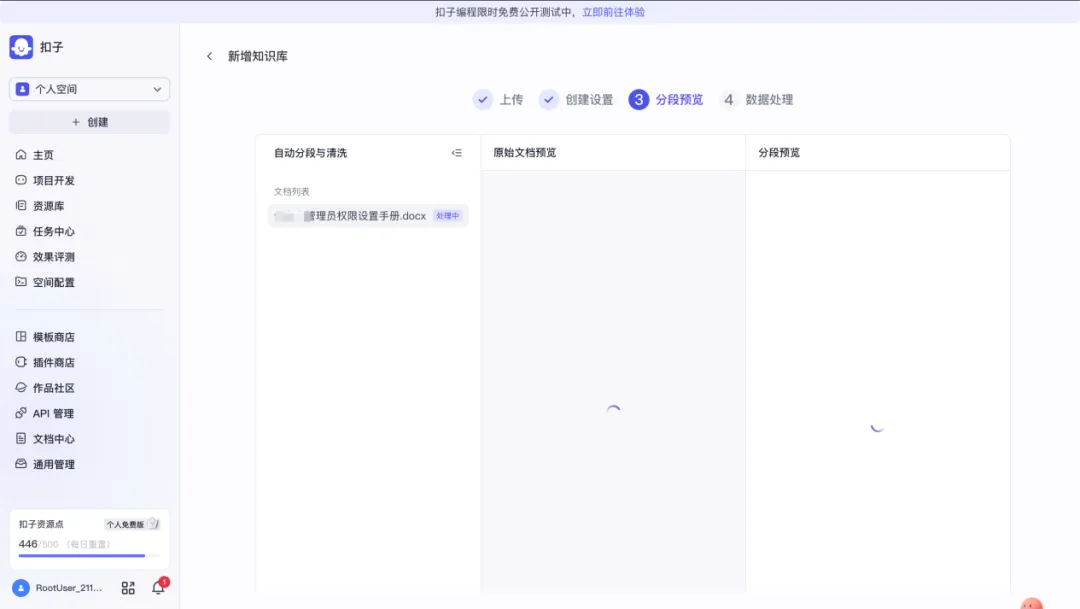Viewport: 1080px width, 609px height.
Task: Click the 446/500 resource points text
Action: pos(38,544)
